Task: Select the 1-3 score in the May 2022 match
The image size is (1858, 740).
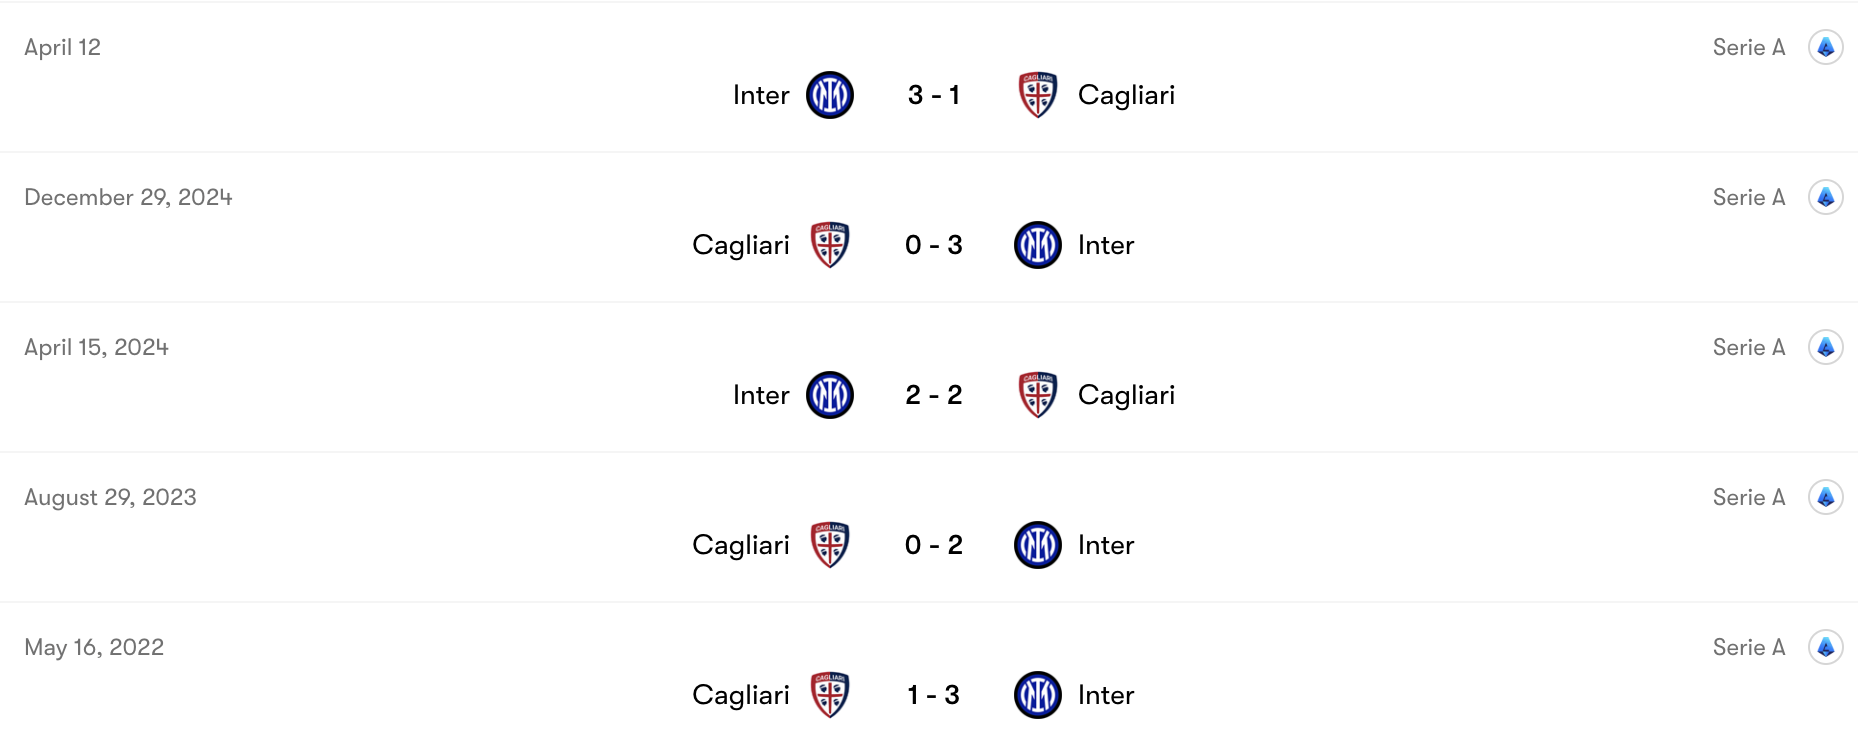Action: [933, 695]
